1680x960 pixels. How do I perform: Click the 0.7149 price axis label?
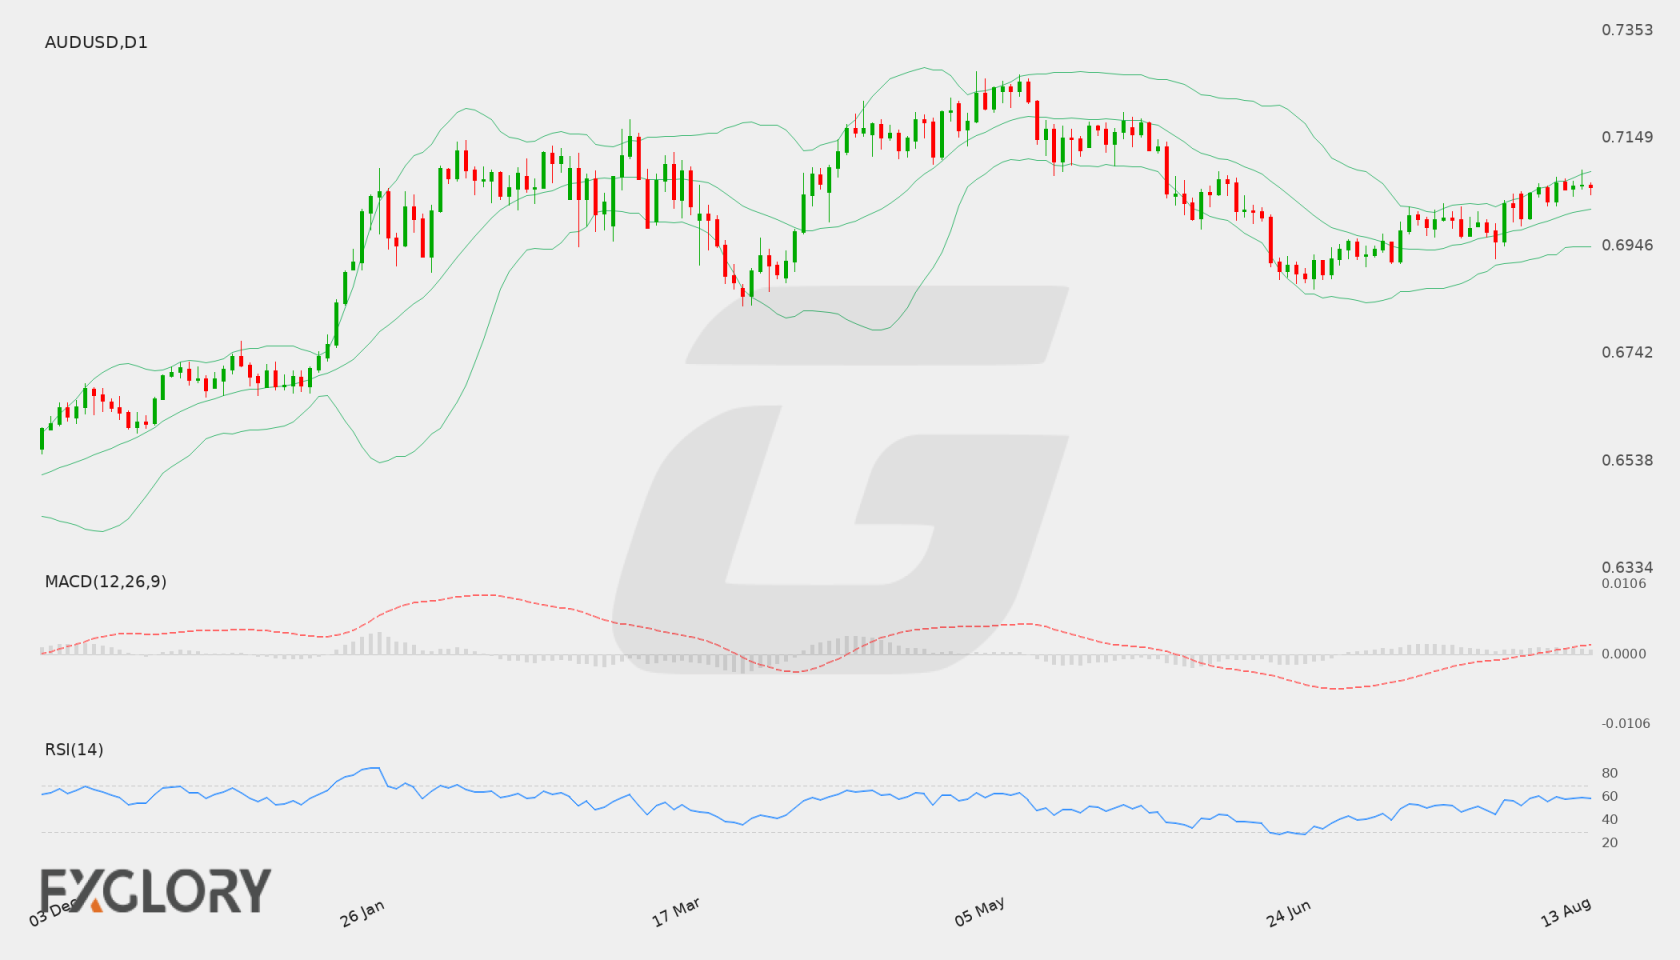pos(1627,137)
